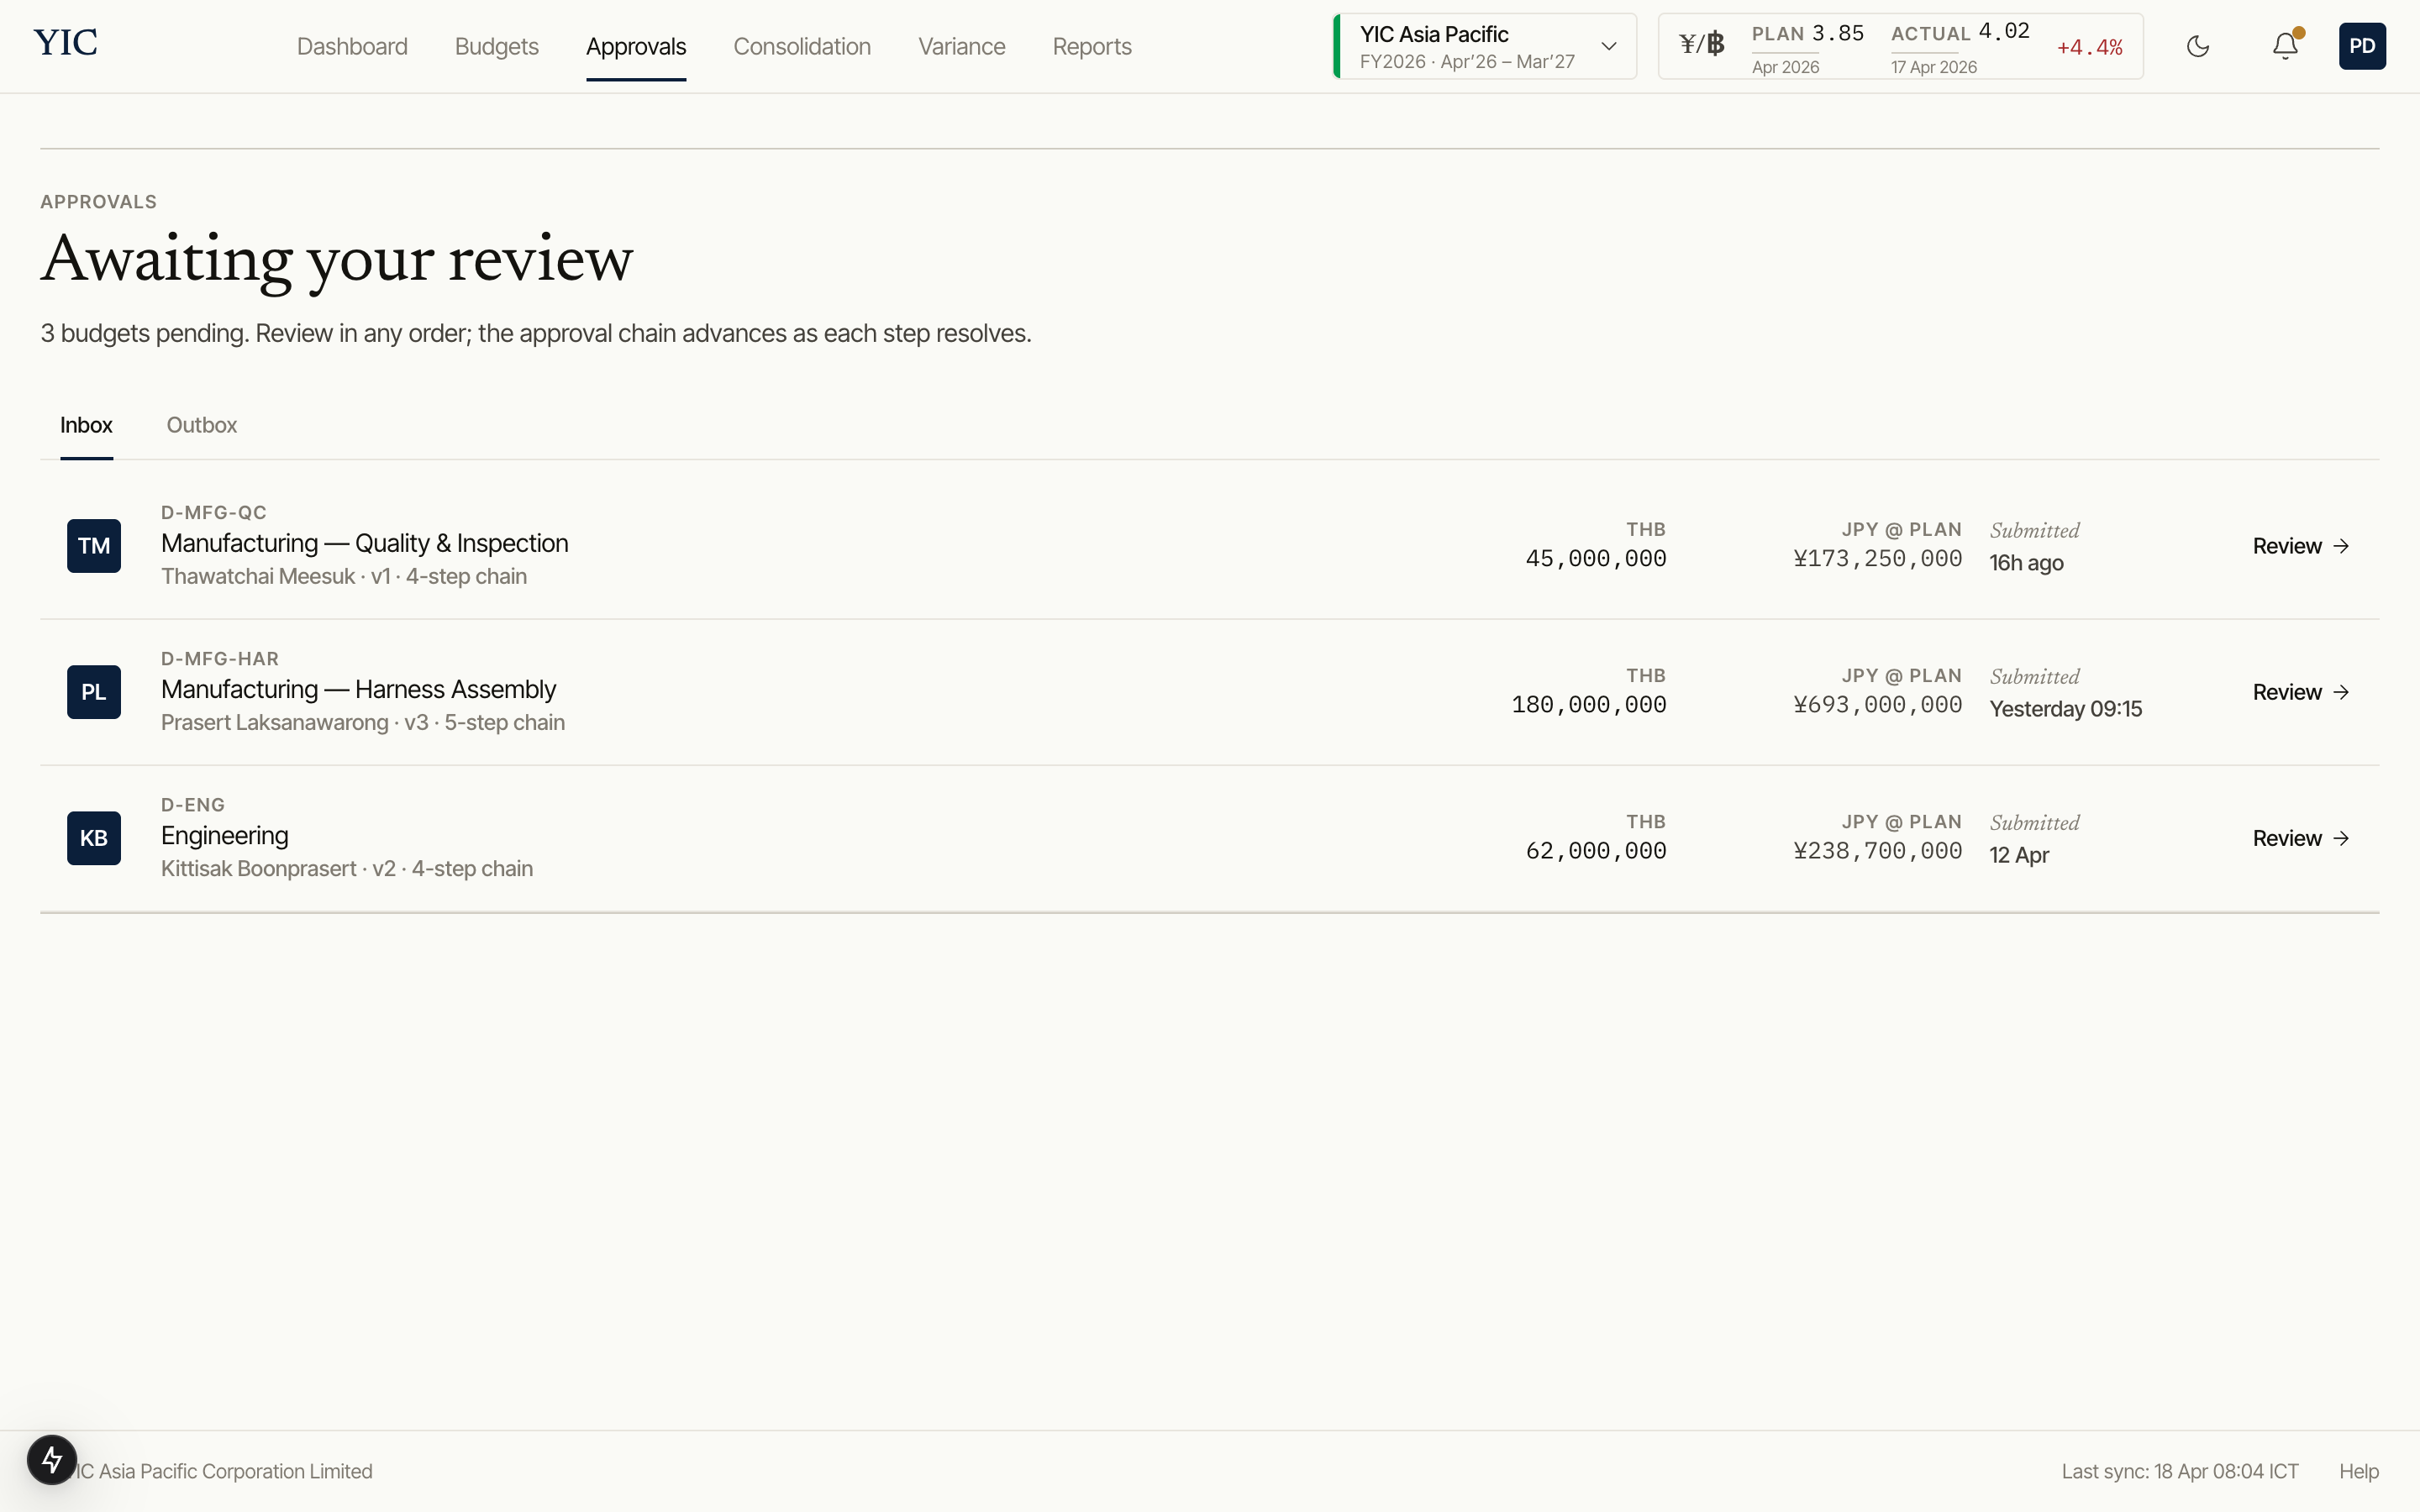Open the Dashboard nav item

coord(352,47)
